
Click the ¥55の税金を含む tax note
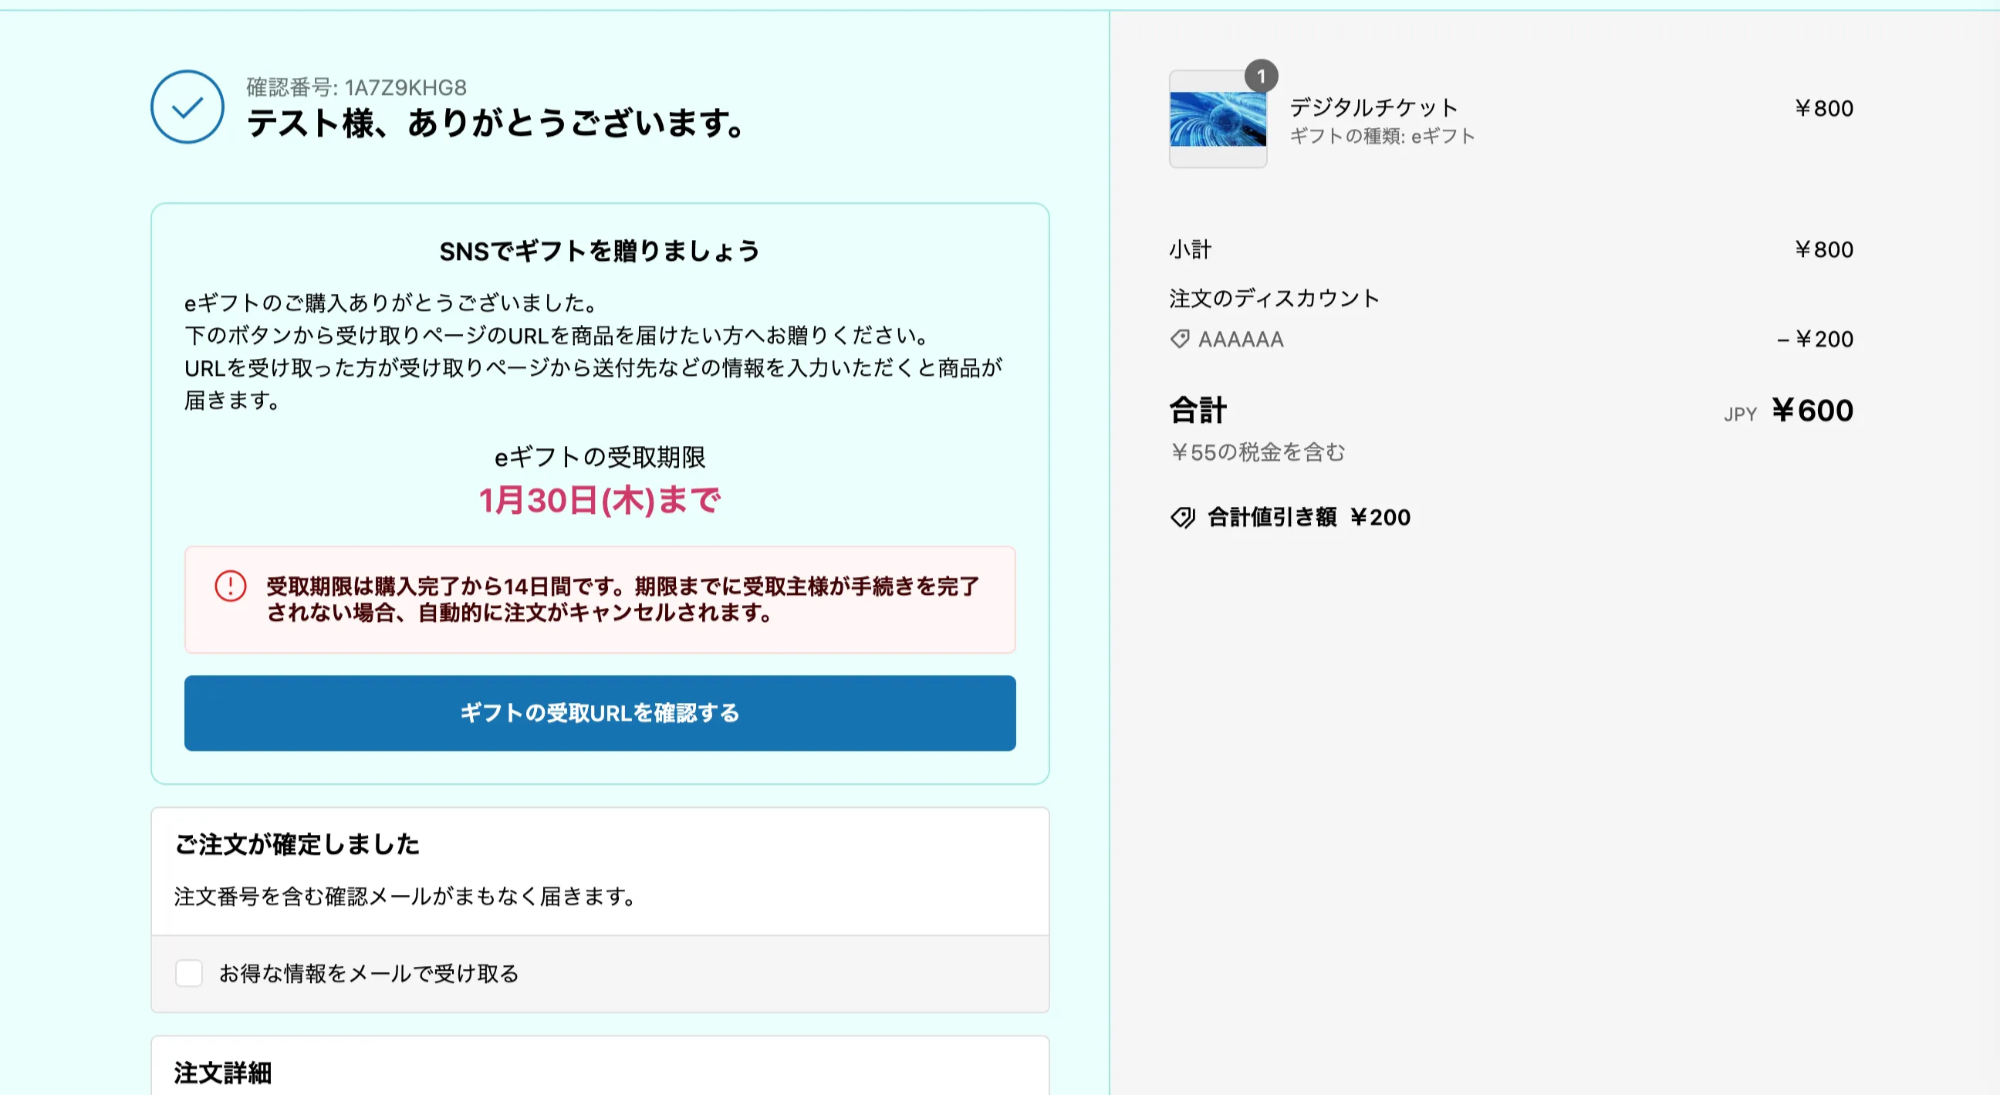1258,452
